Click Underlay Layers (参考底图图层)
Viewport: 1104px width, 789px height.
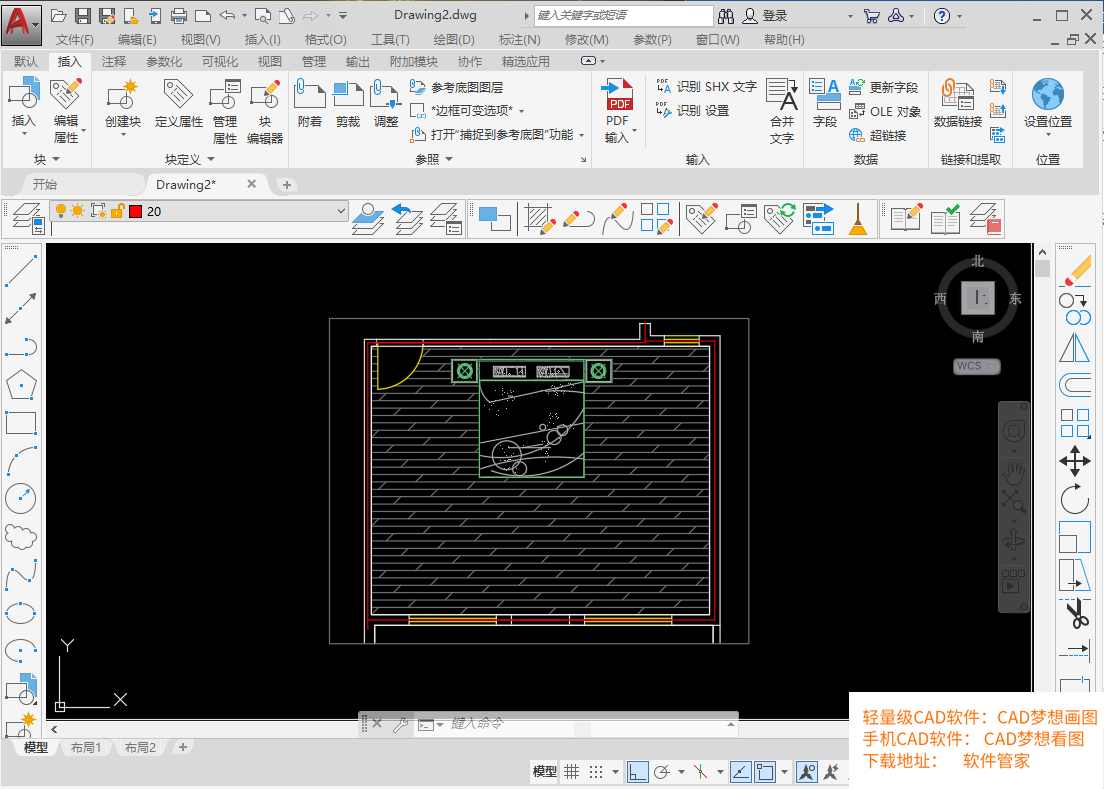pos(457,87)
